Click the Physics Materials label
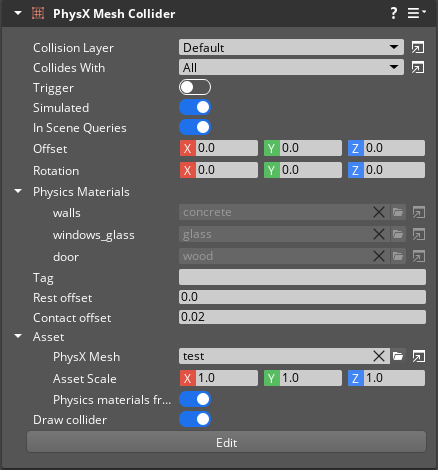 [x=81, y=192]
